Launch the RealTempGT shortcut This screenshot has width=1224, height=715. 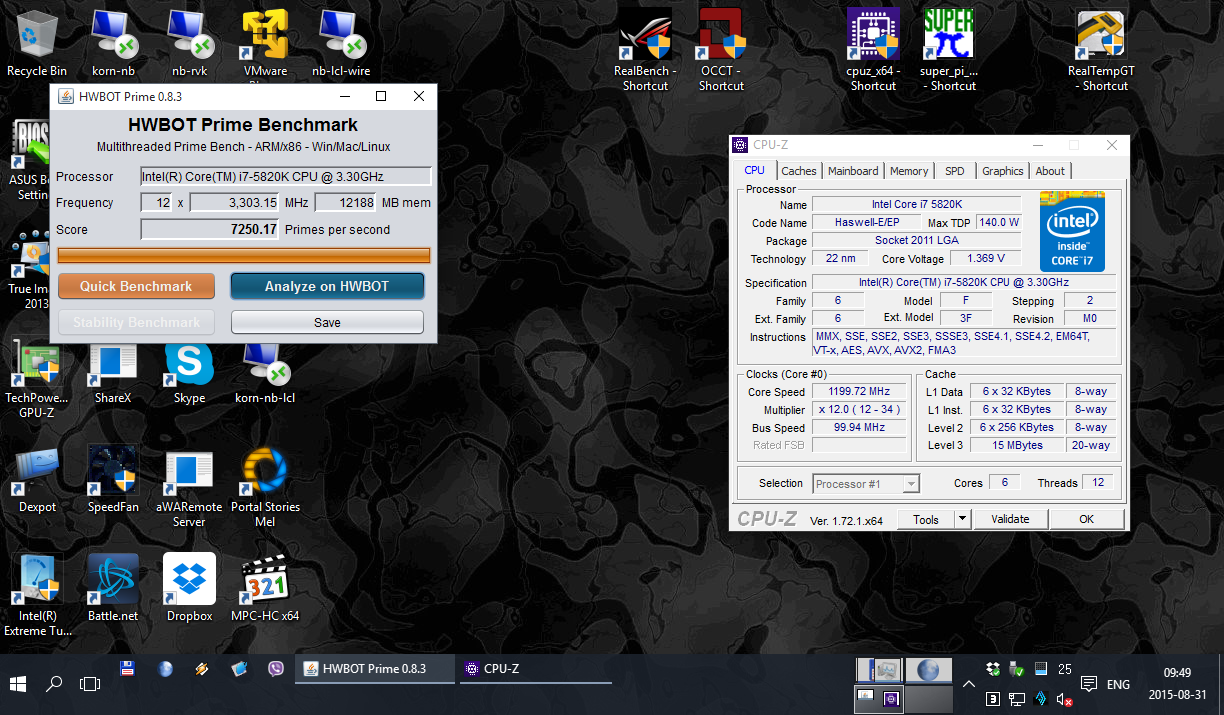click(x=1101, y=50)
